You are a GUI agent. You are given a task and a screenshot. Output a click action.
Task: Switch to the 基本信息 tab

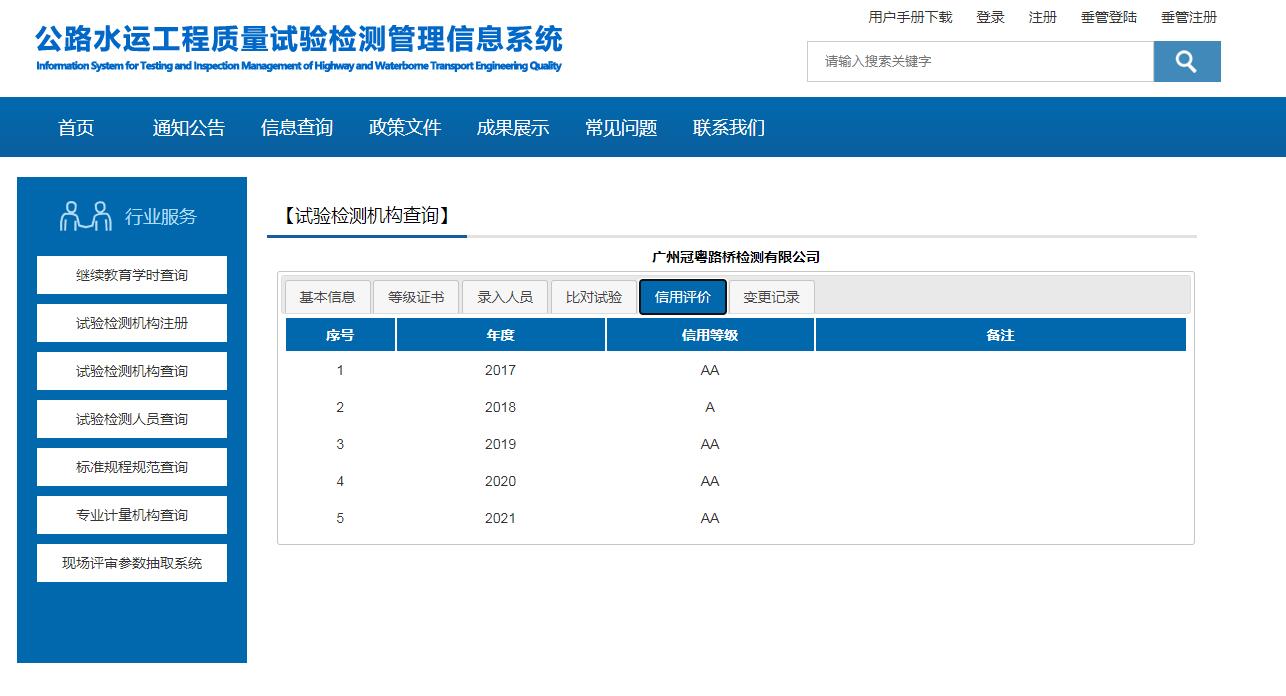tap(327, 297)
